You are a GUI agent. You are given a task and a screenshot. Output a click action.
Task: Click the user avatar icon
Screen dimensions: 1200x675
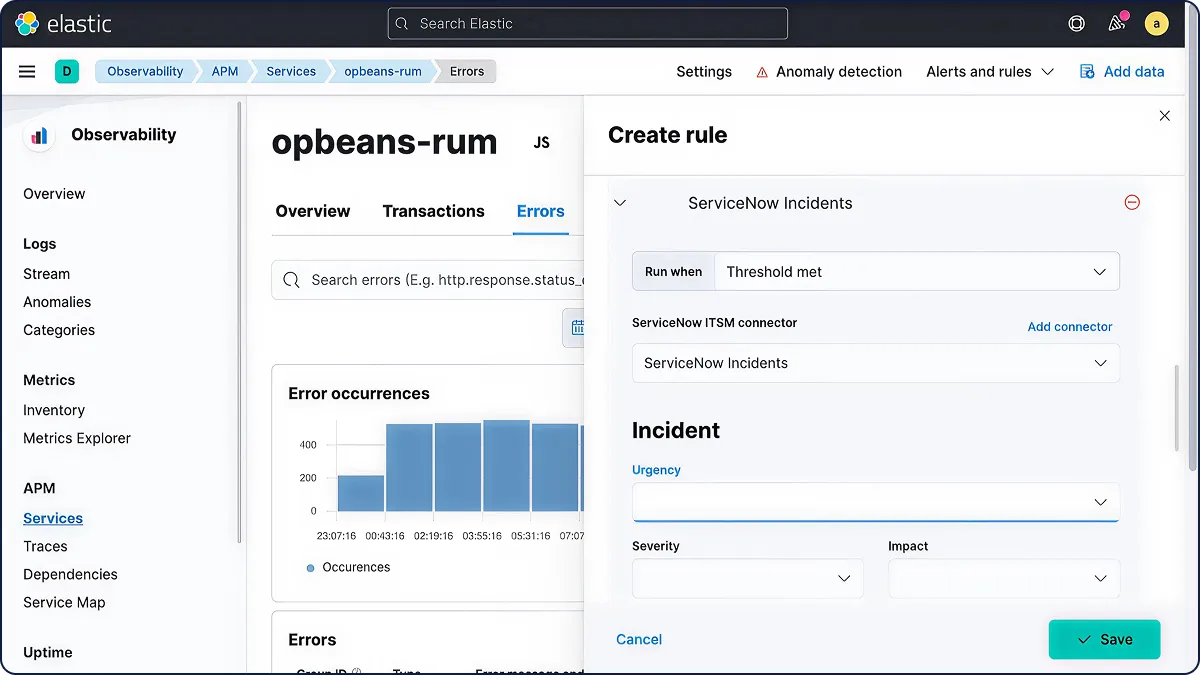tap(1157, 24)
